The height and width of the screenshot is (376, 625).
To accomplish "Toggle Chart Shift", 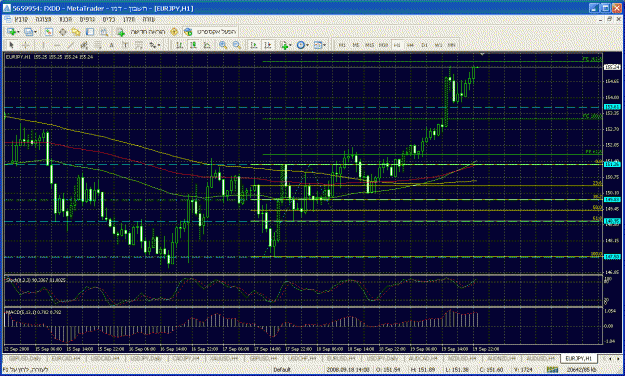I will [x=268, y=45].
